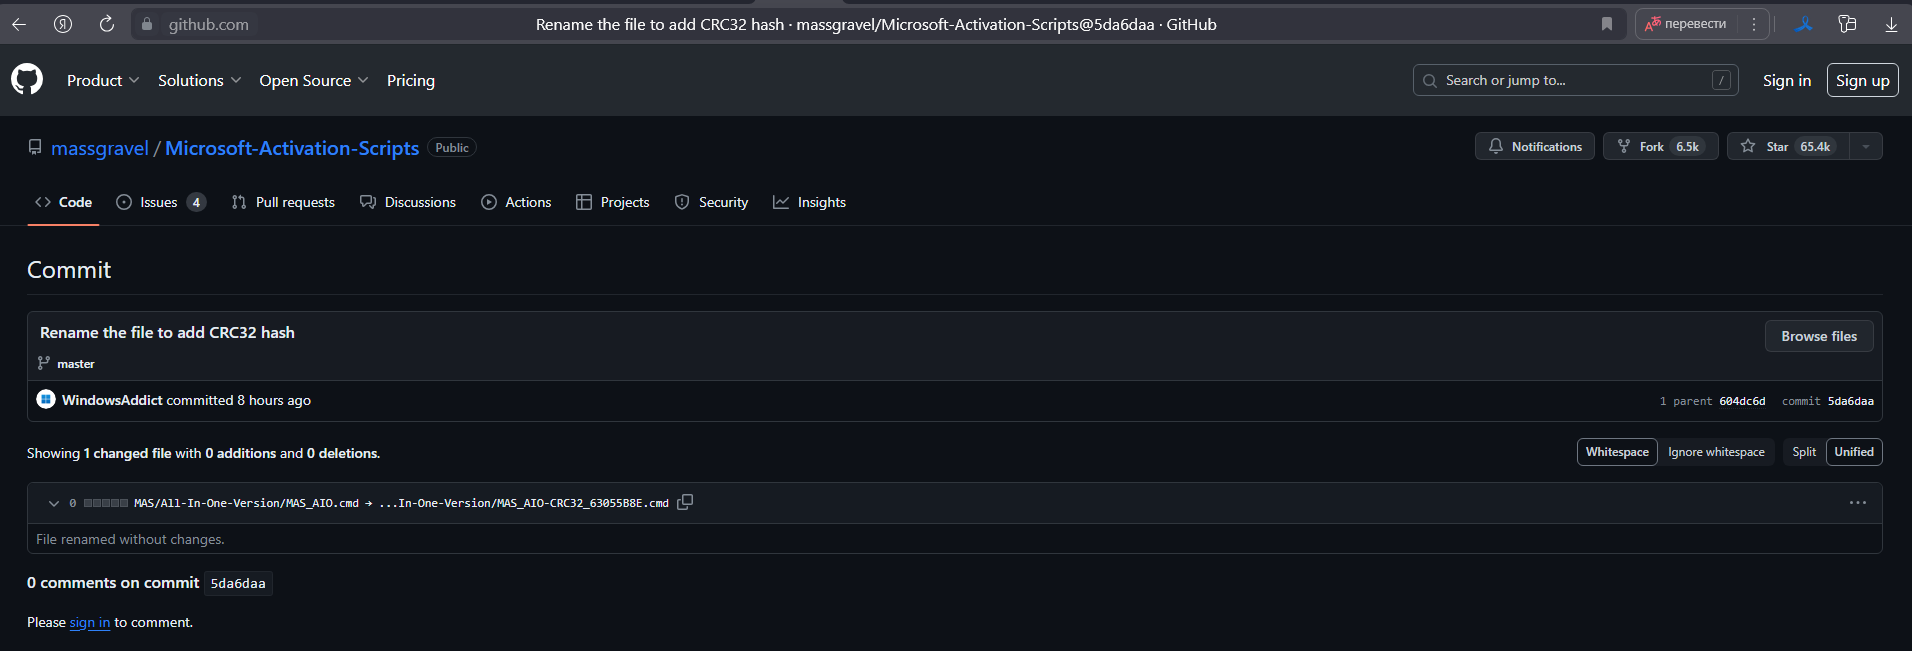Star the Microsoft-Activation-Scripts repository

coord(1787,146)
